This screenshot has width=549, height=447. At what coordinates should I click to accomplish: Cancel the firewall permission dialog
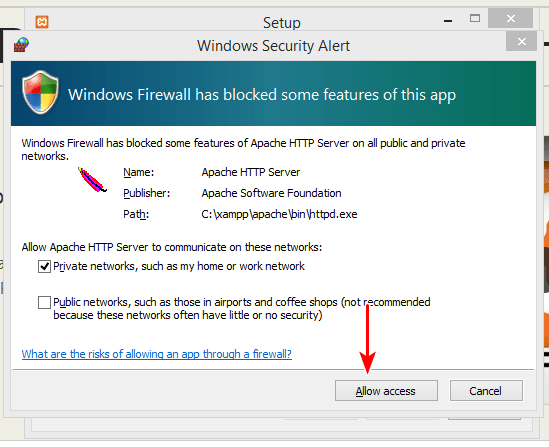click(x=486, y=391)
